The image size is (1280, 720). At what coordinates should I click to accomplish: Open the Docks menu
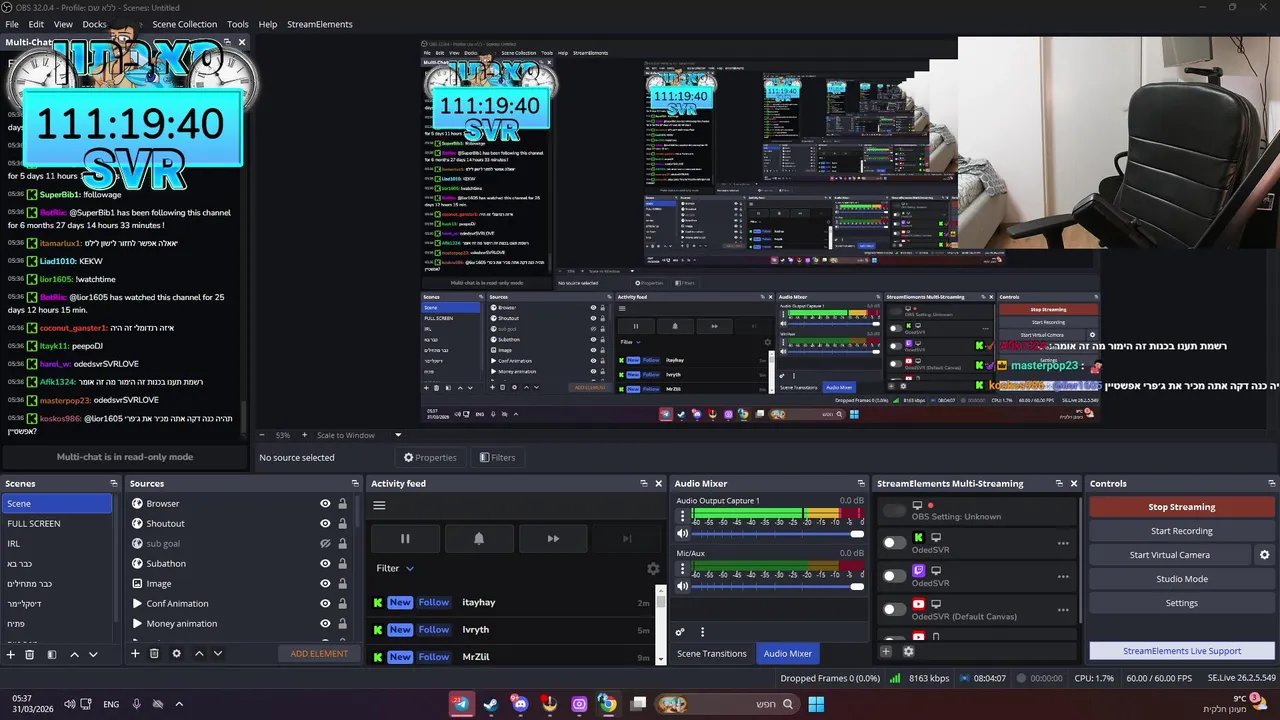pos(94,24)
